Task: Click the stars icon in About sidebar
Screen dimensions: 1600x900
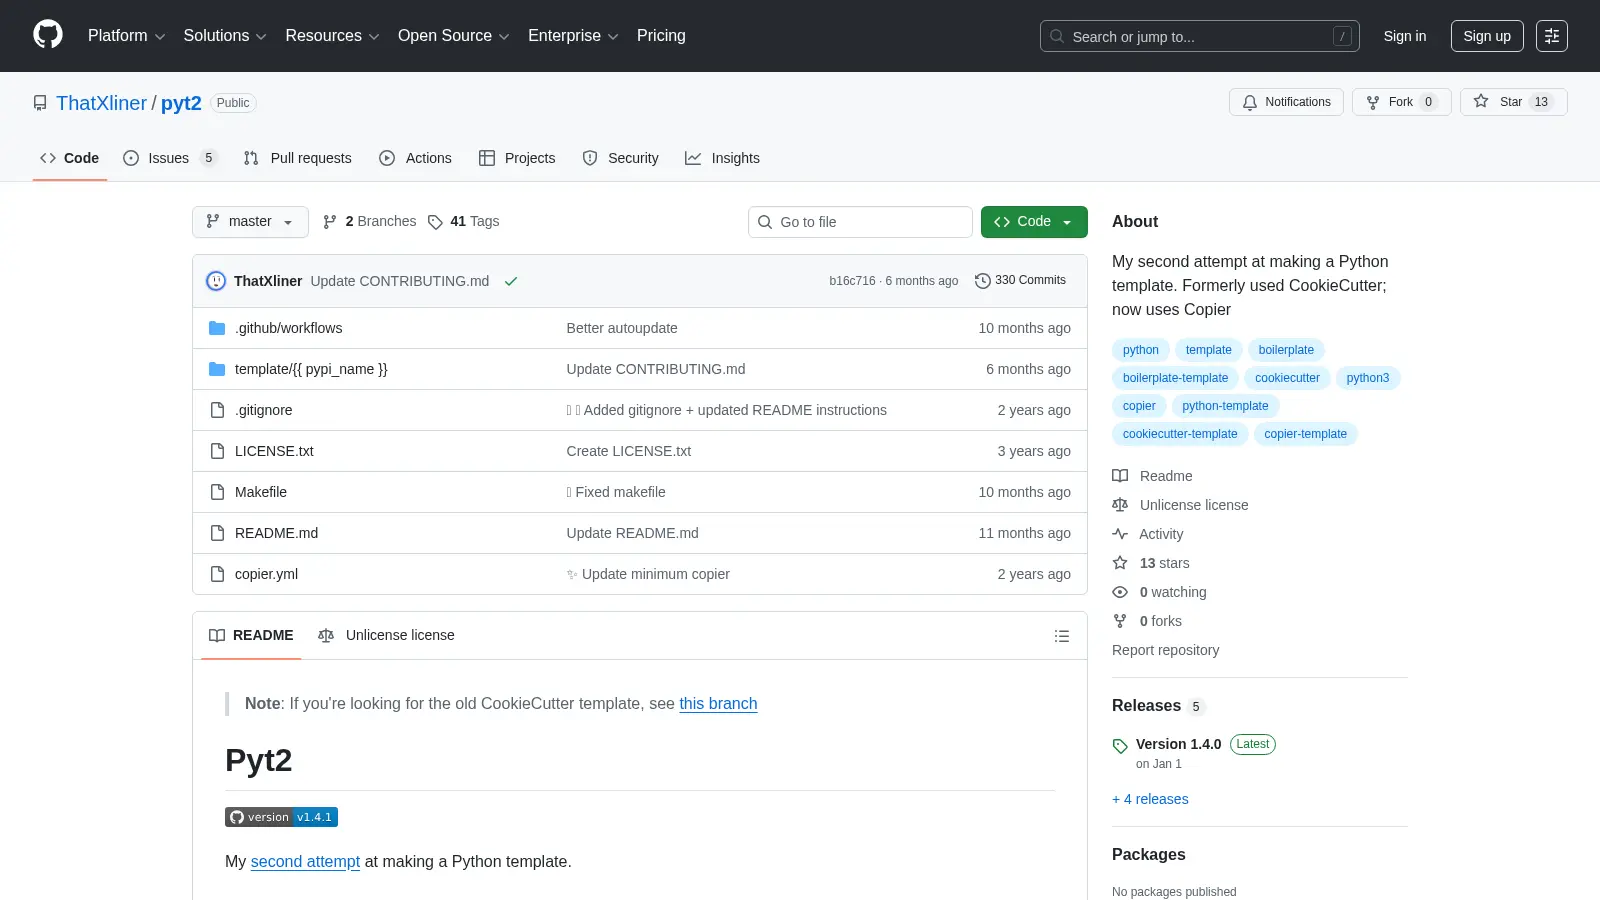Action: point(1120,563)
